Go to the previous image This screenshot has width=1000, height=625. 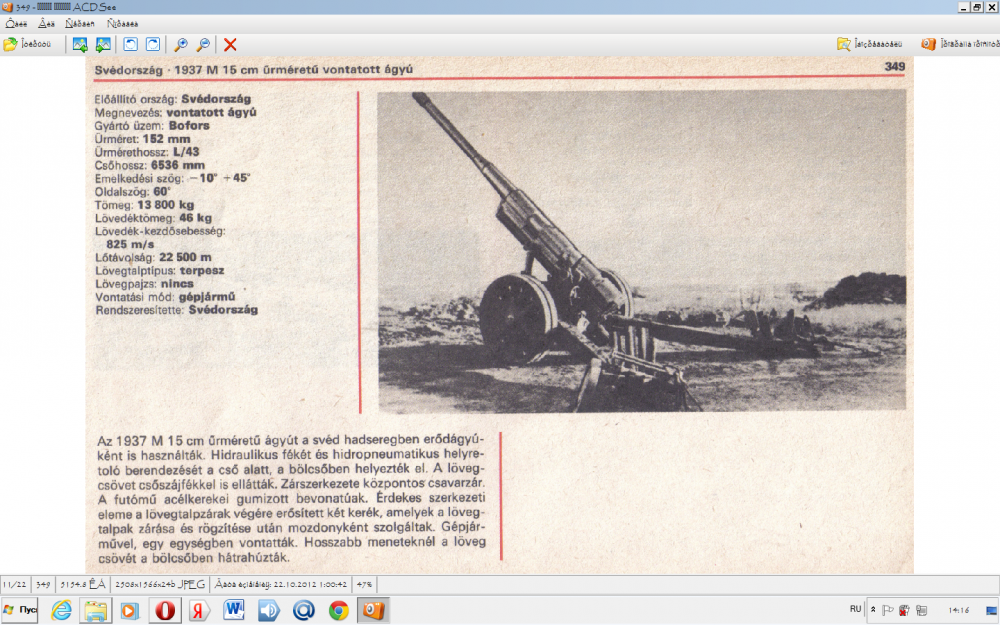(80, 44)
